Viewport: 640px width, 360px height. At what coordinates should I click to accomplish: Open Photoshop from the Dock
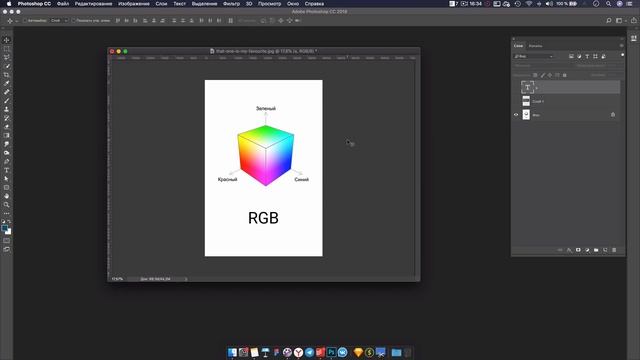331,352
